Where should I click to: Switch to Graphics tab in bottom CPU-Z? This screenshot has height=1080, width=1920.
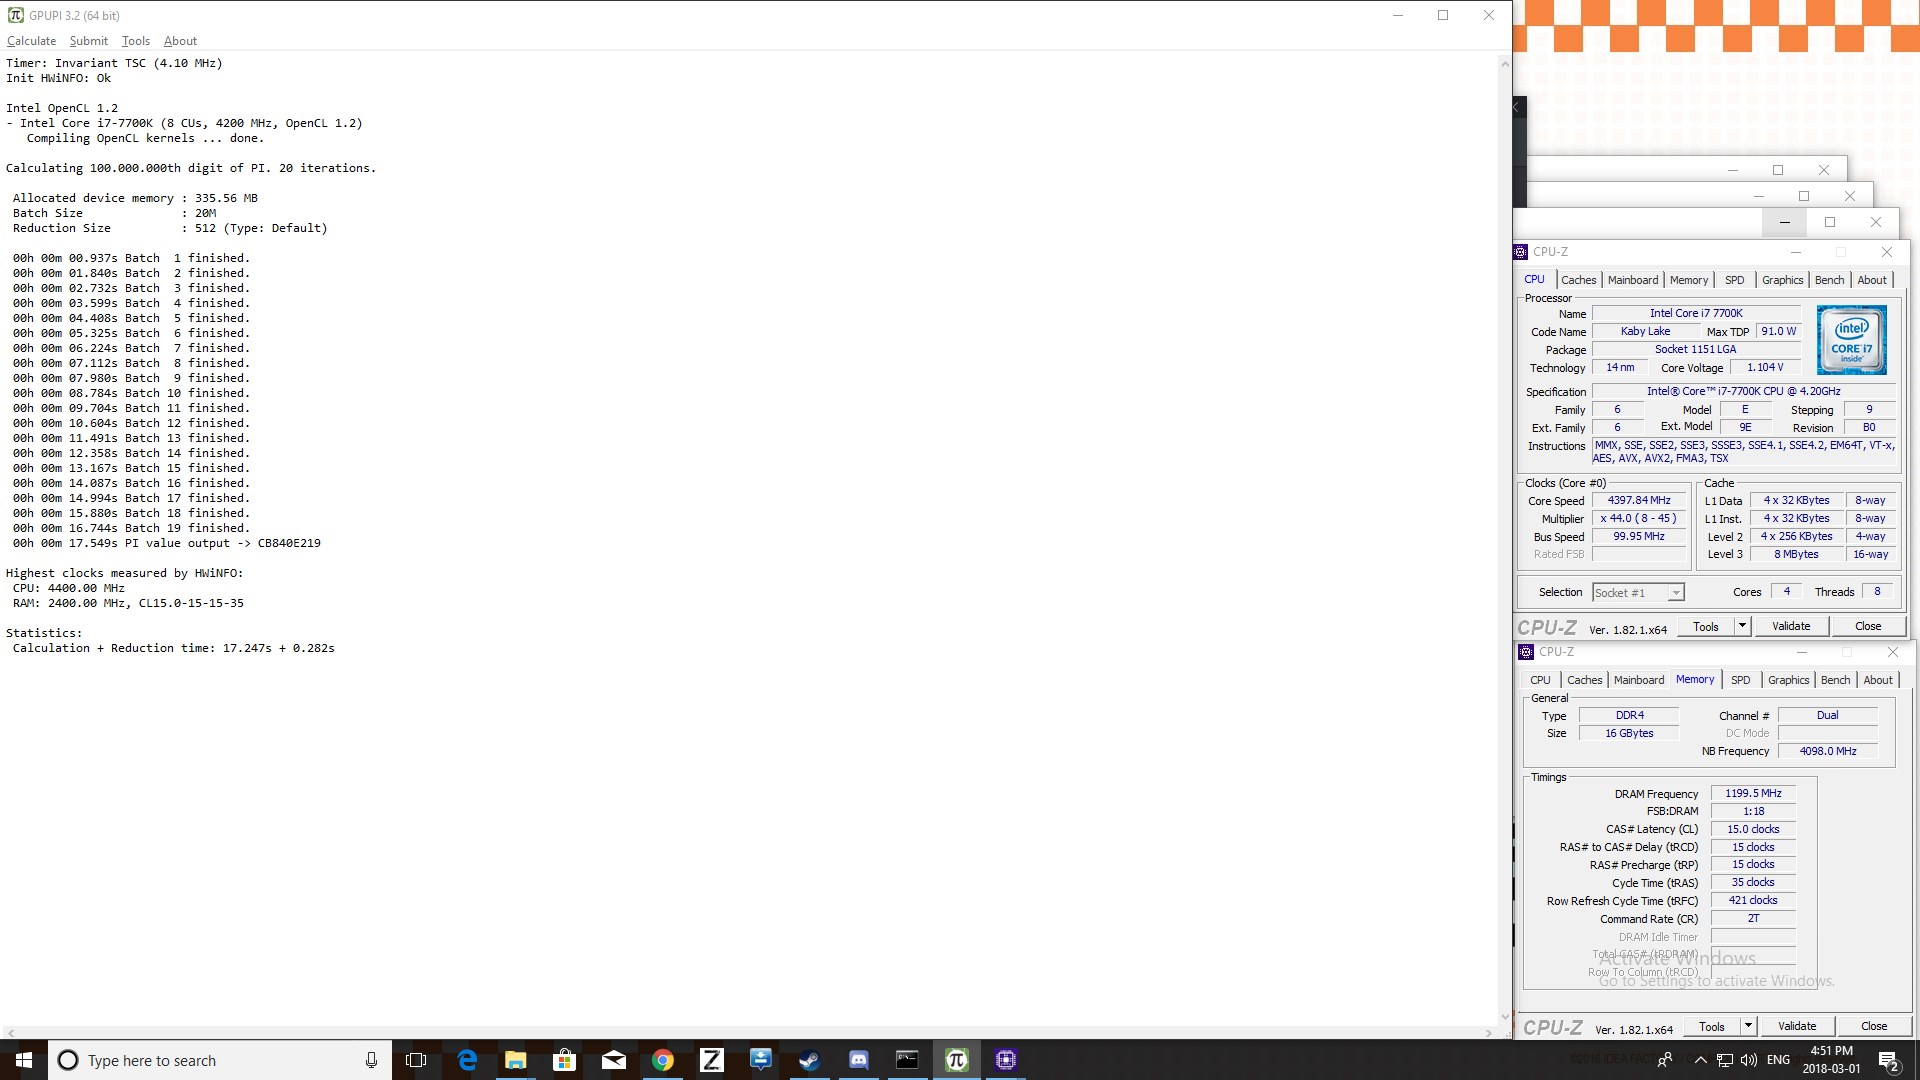coord(1789,681)
